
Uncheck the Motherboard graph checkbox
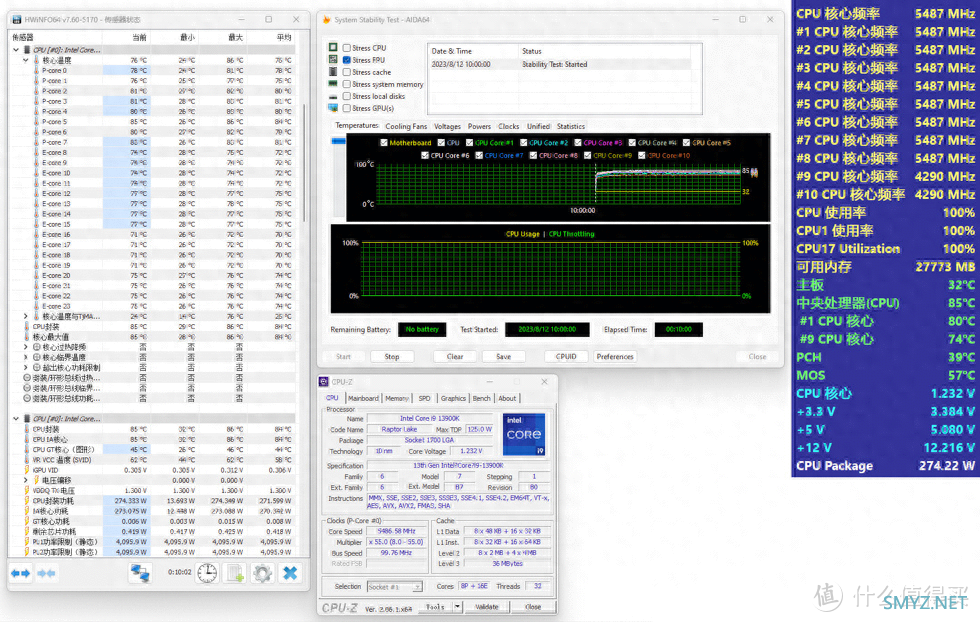pyautogui.click(x=384, y=143)
